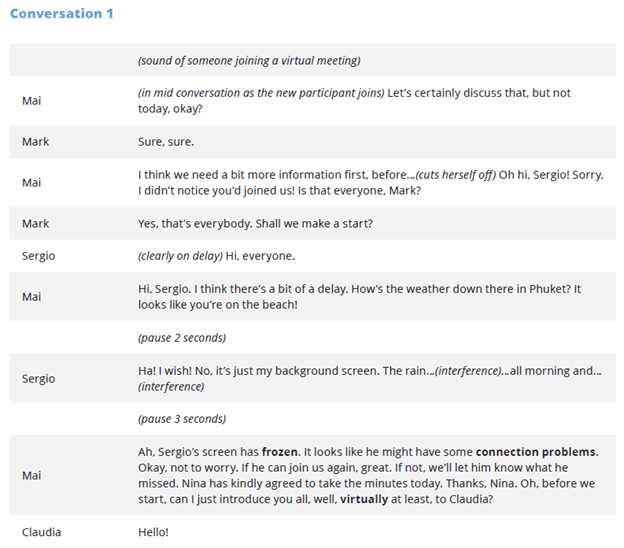The height and width of the screenshot is (548, 624).
Task: Select the "(pause 3 seconds)" row
Action: 181,419
